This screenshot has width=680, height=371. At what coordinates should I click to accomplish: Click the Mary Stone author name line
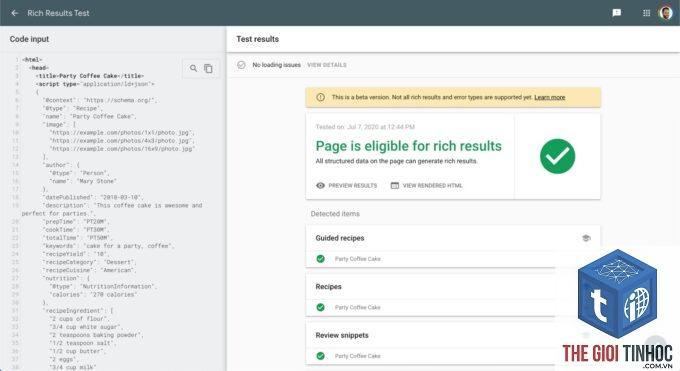83,181
